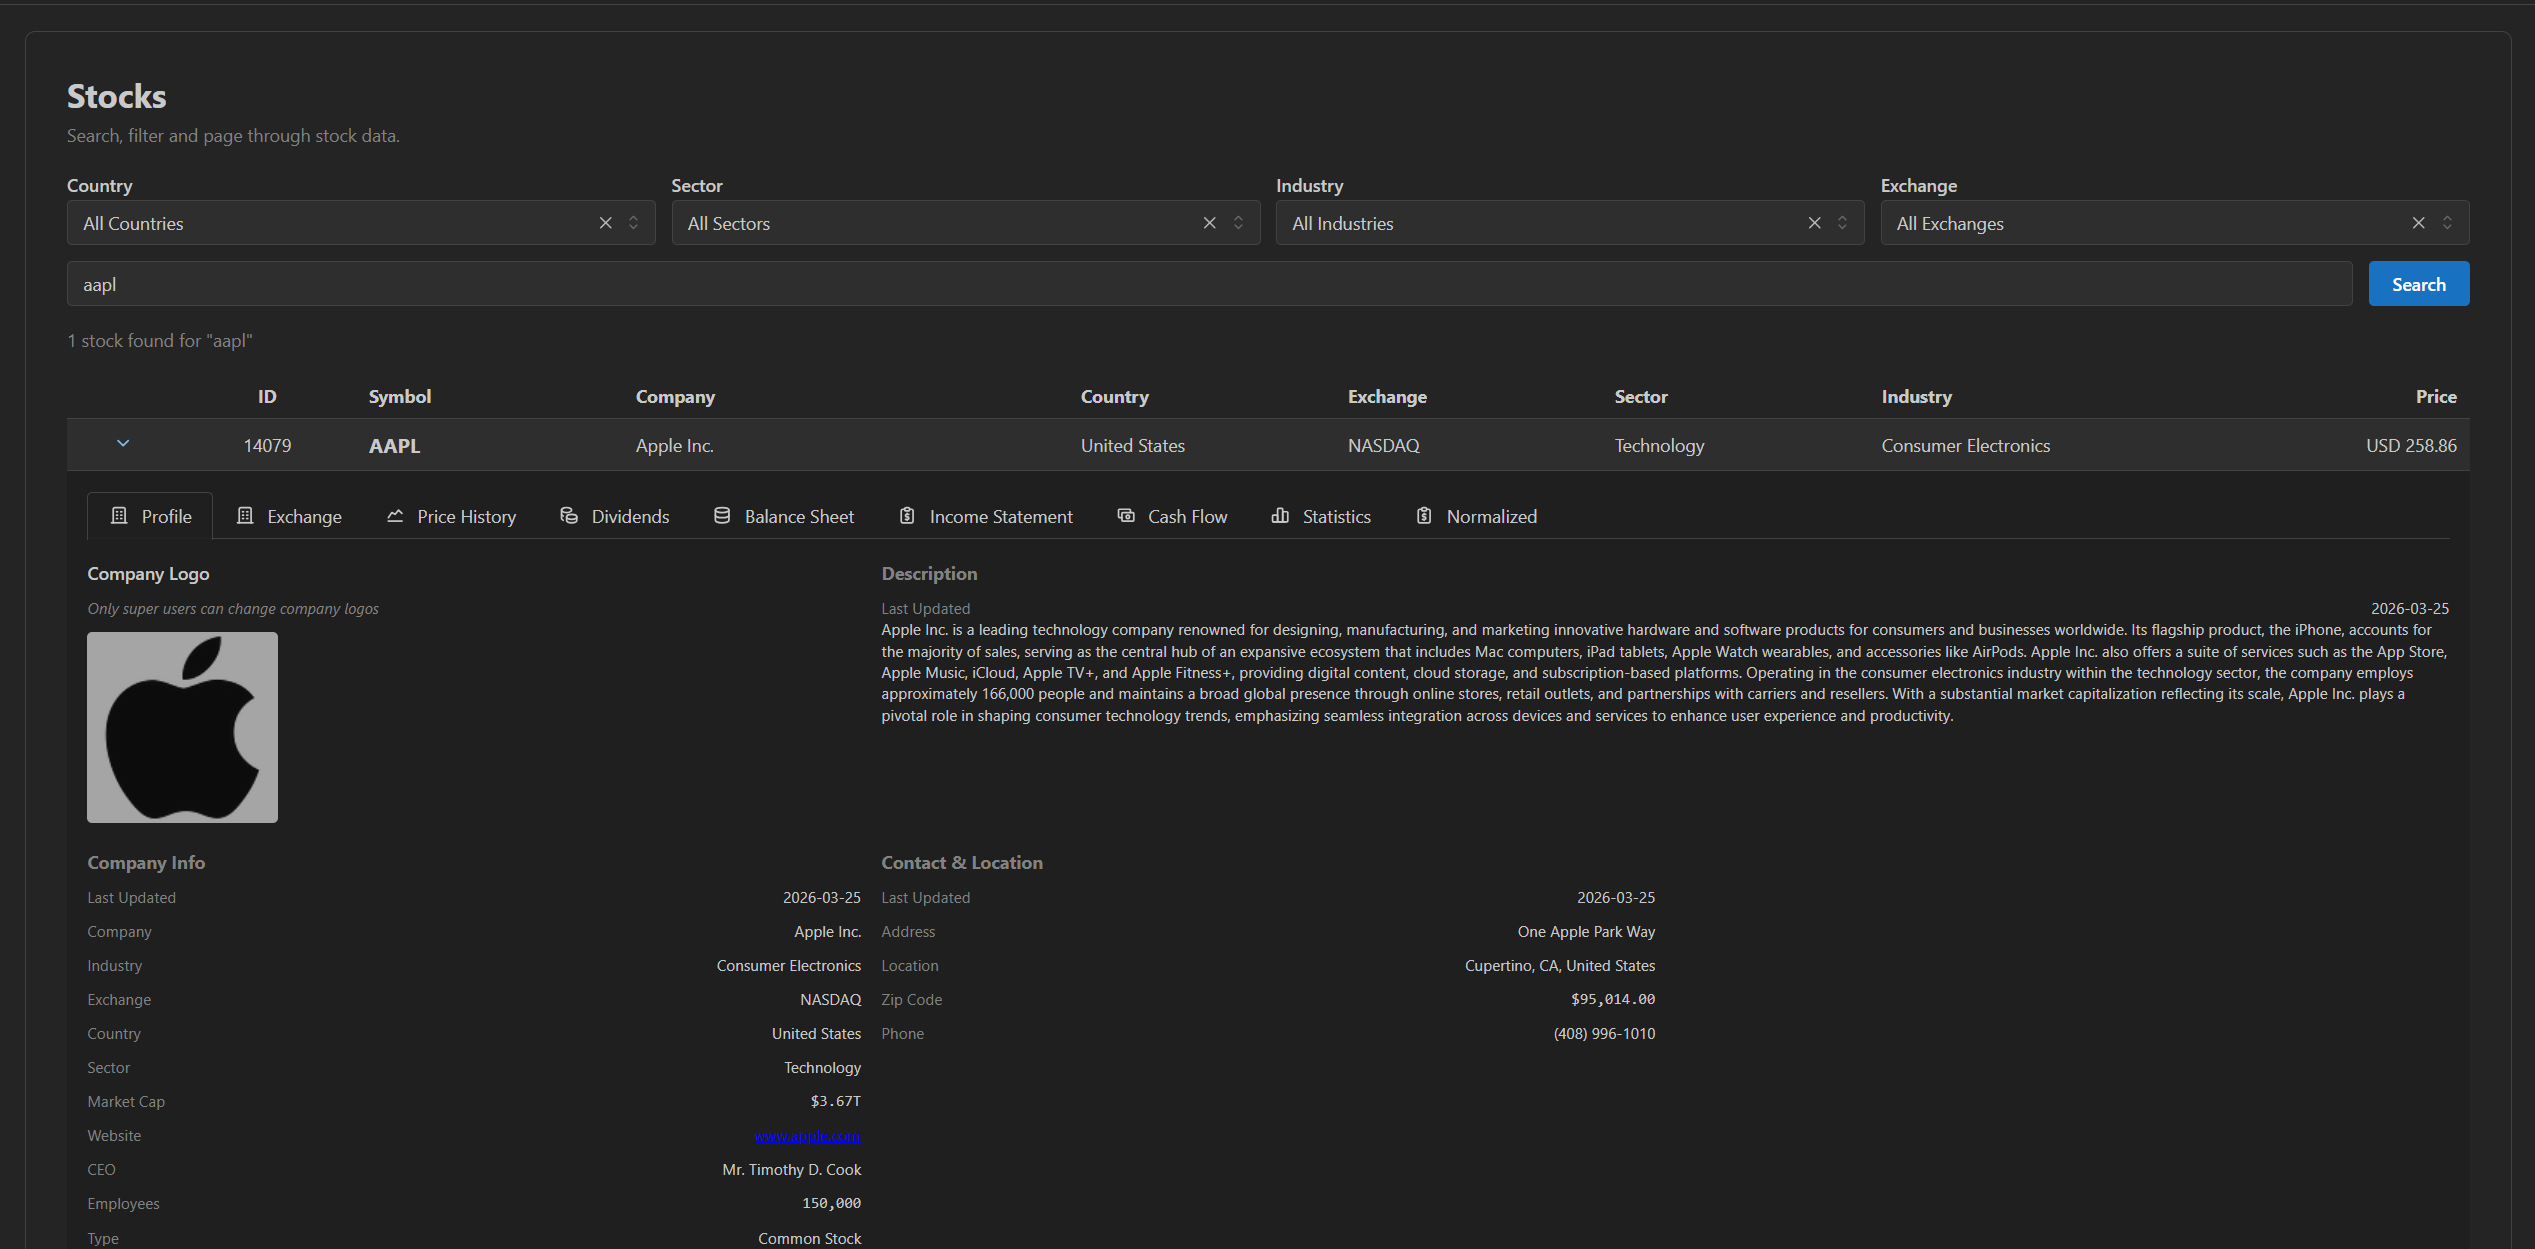Collapse the AAPL row chevron
Screen dimensions: 2535x1249
click(123, 443)
